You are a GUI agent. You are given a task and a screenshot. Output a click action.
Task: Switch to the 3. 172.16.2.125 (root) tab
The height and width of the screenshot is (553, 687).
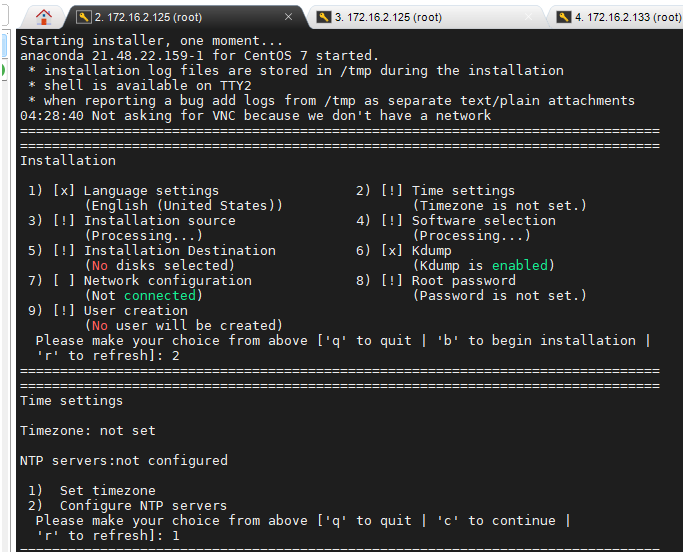[x=389, y=17]
